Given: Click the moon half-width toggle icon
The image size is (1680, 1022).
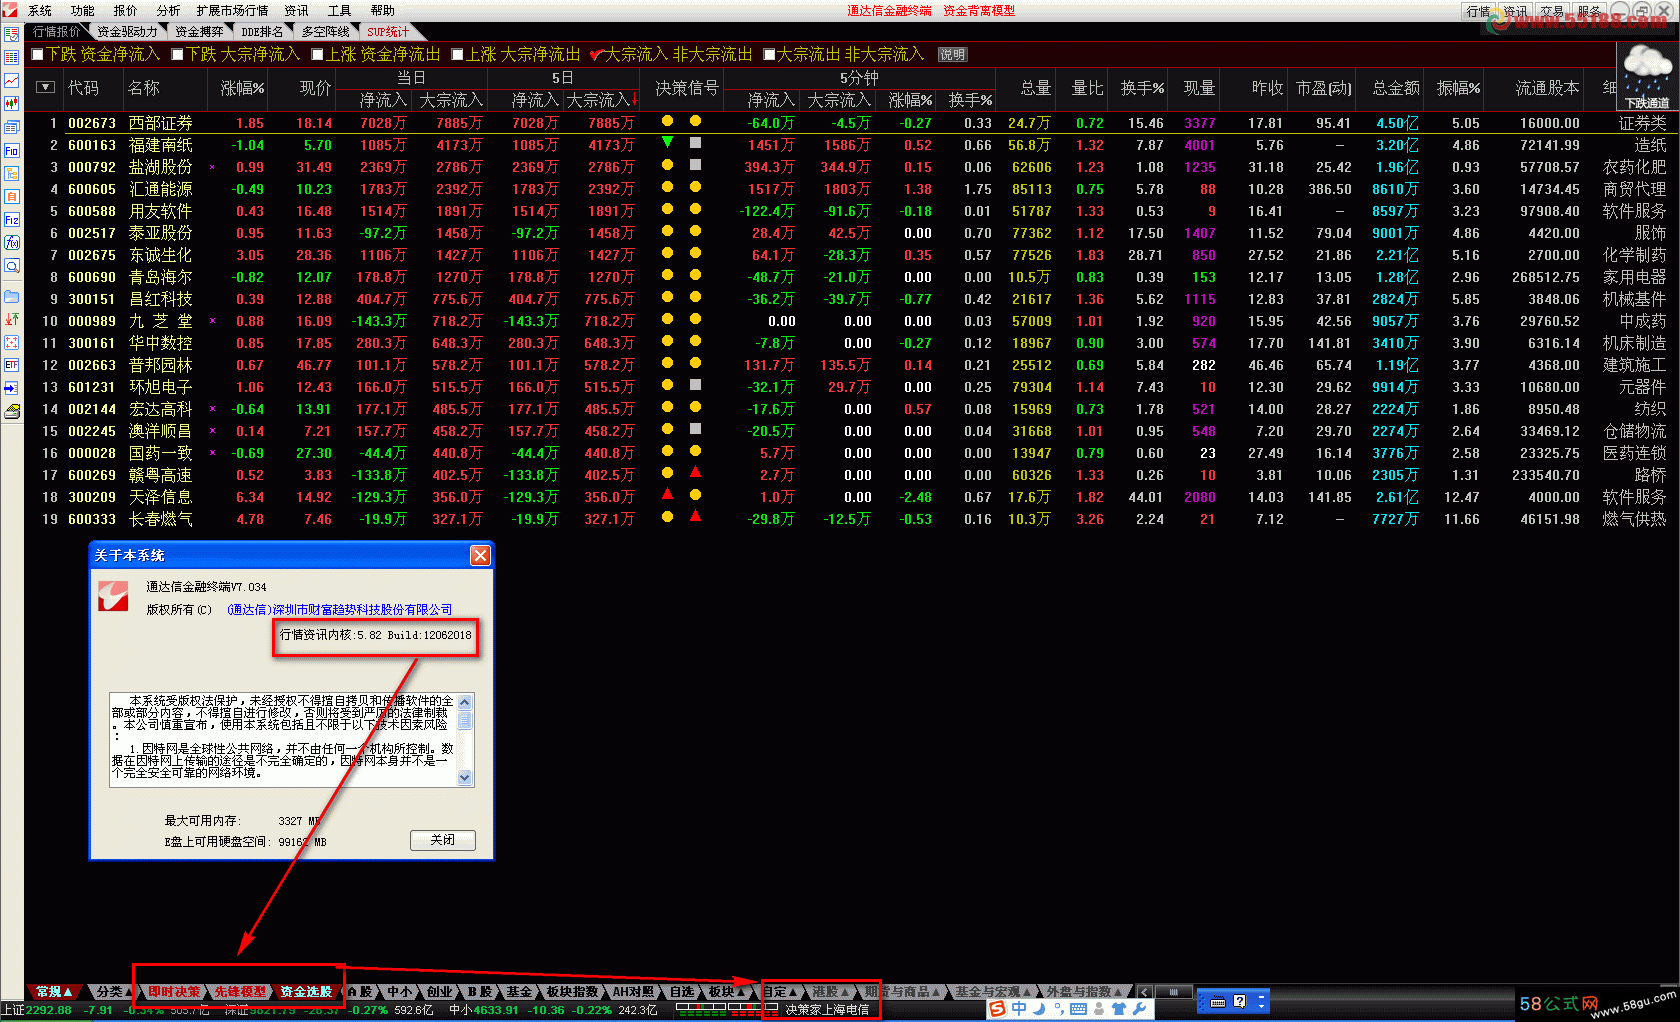Looking at the screenshot, I should (1040, 1008).
